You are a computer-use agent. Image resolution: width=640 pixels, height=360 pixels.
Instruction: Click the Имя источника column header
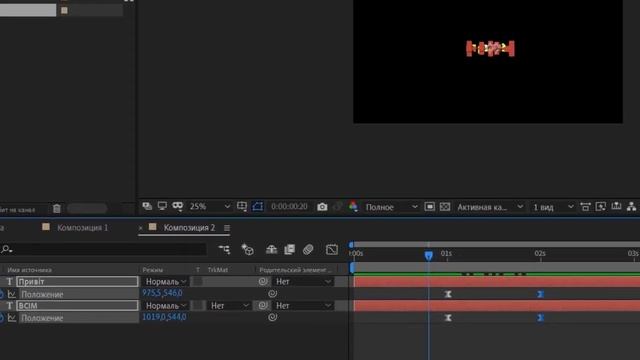[29, 270]
